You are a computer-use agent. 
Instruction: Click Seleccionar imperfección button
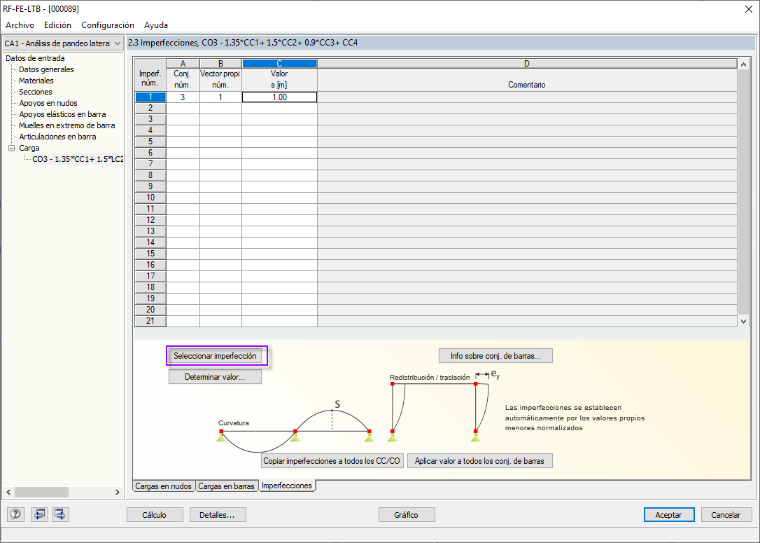click(215, 356)
